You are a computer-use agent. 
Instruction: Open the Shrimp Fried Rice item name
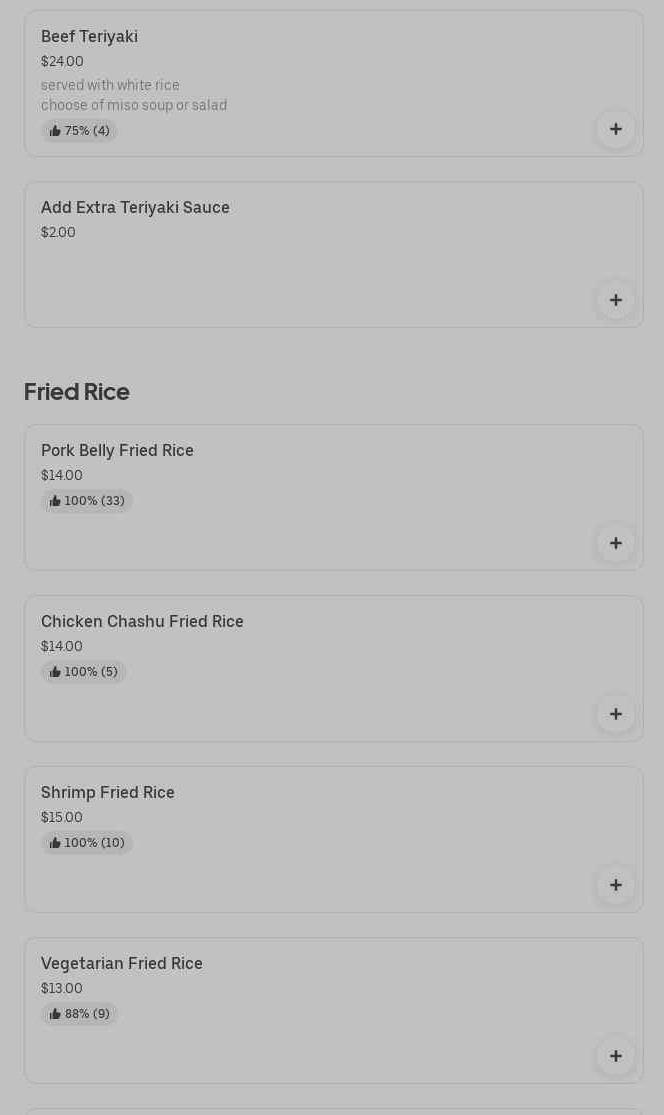[108, 793]
